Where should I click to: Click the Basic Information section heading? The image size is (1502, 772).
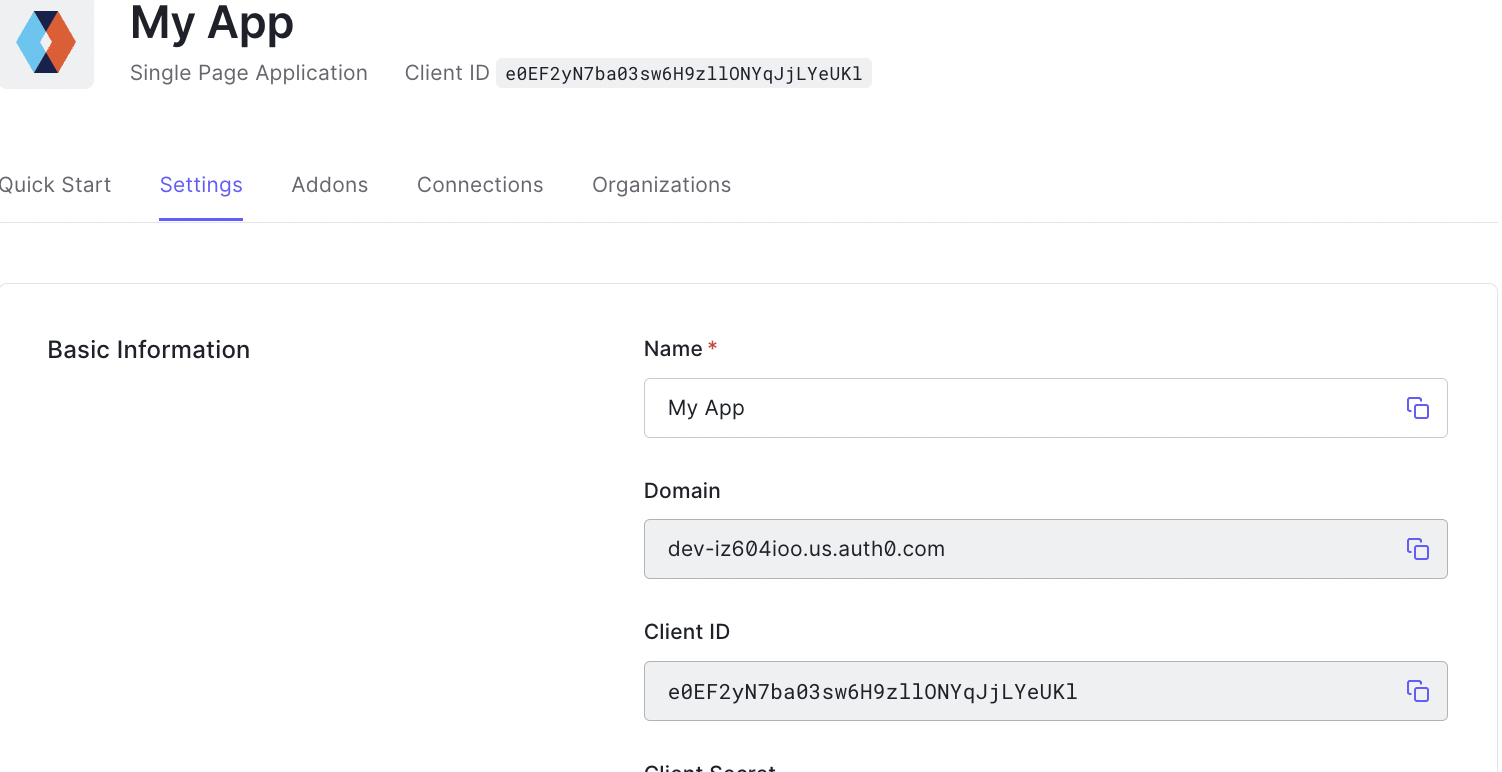[x=149, y=350]
